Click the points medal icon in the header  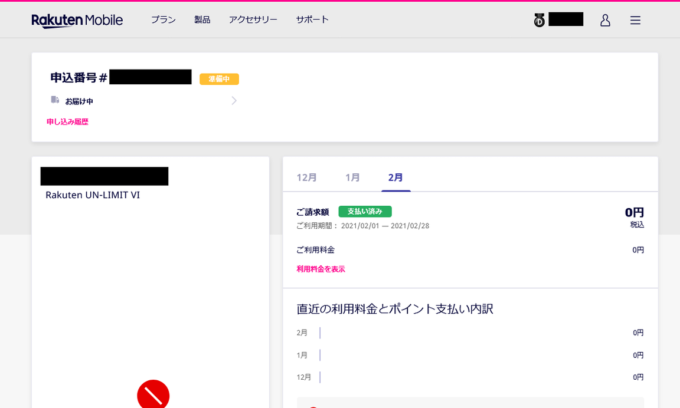539,20
